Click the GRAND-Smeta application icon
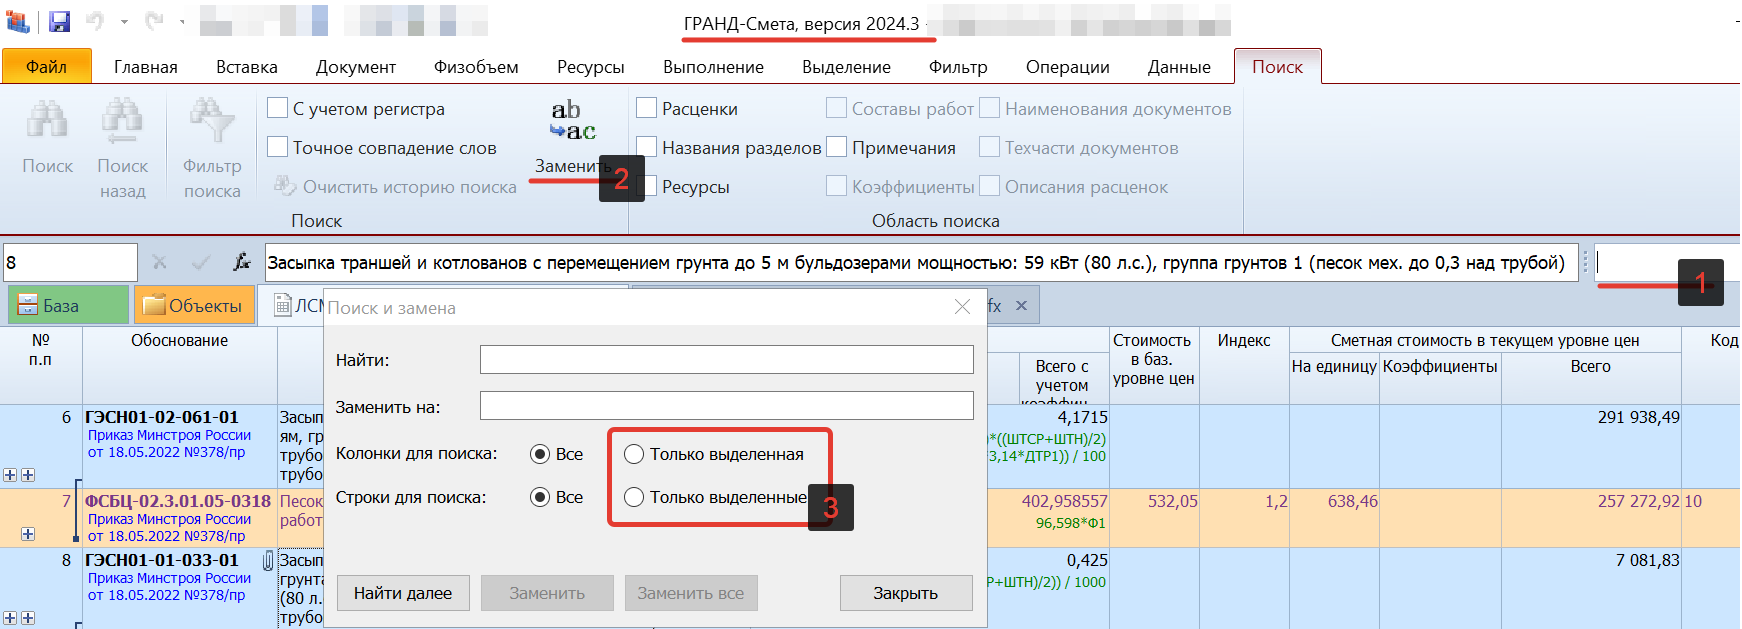The height and width of the screenshot is (629, 1742). 18,21
